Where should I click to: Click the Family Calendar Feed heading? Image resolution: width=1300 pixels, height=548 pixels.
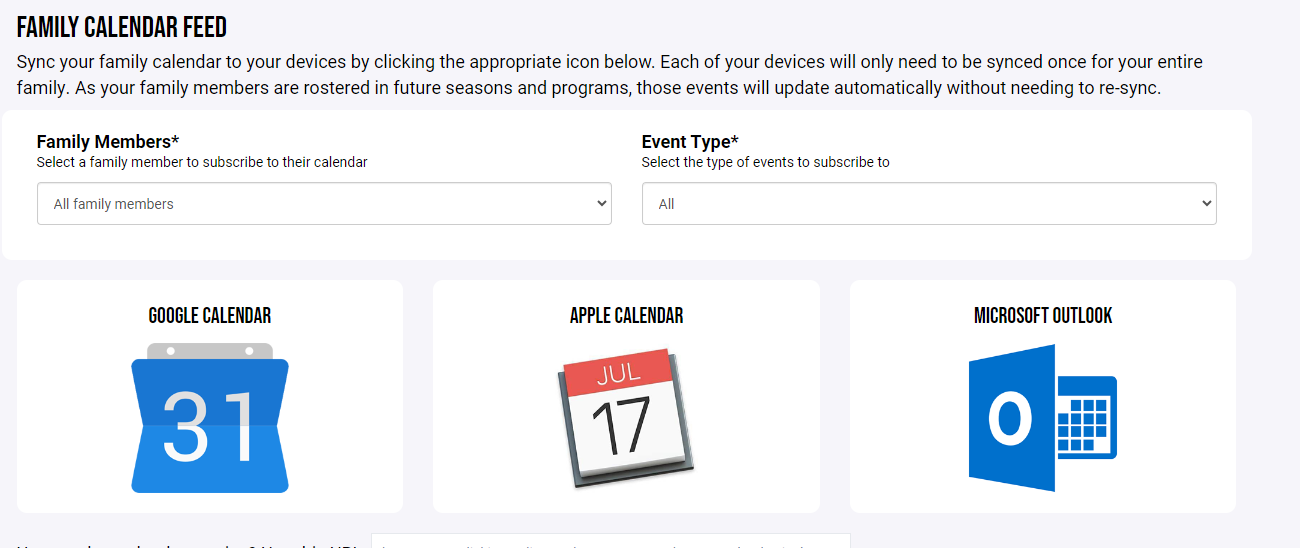click(122, 27)
